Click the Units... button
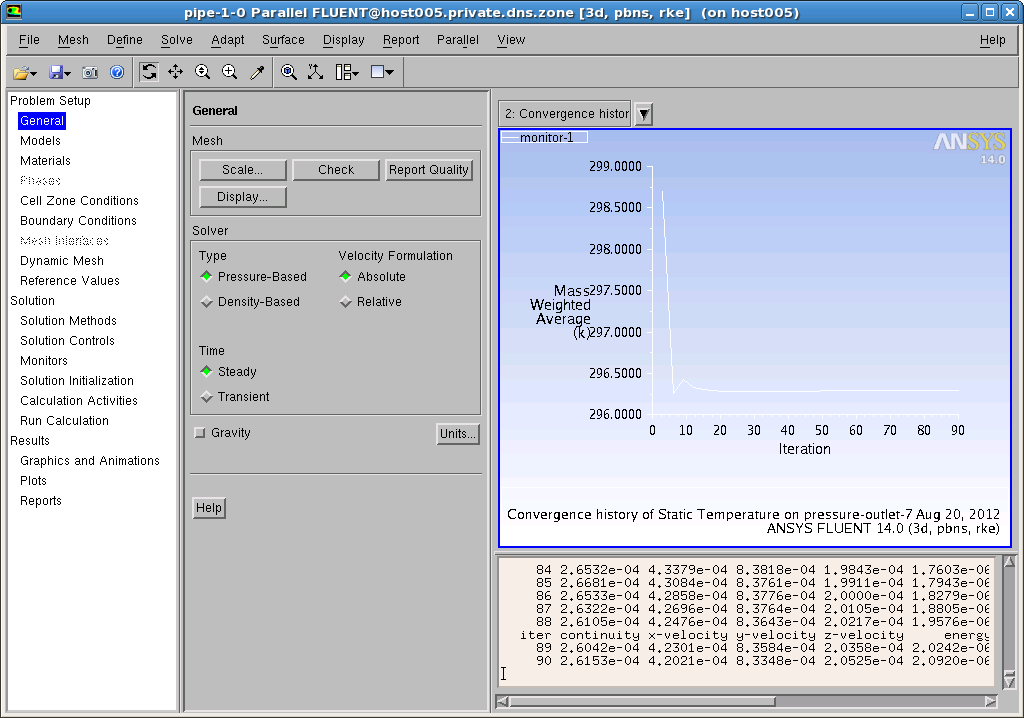The width and height of the screenshot is (1024, 718). tap(458, 434)
